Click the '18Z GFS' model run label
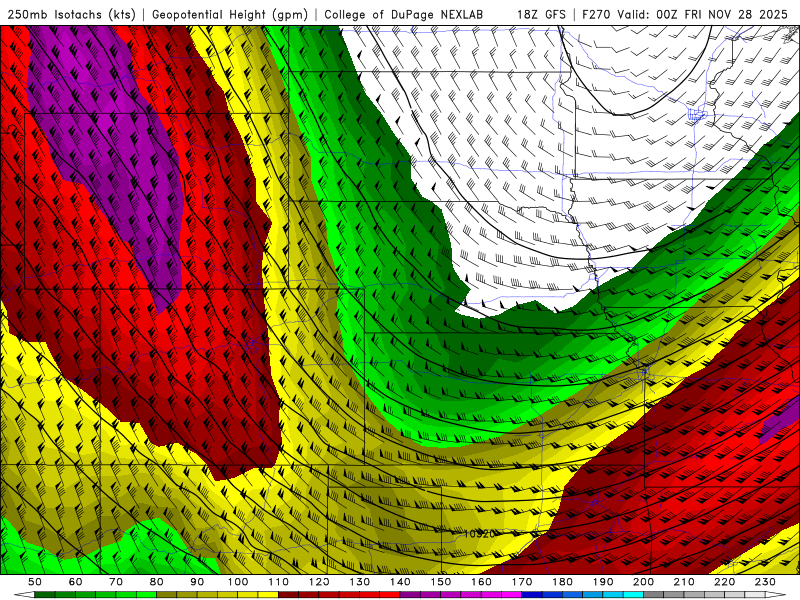 pyautogui.click(x=541, y=14)
